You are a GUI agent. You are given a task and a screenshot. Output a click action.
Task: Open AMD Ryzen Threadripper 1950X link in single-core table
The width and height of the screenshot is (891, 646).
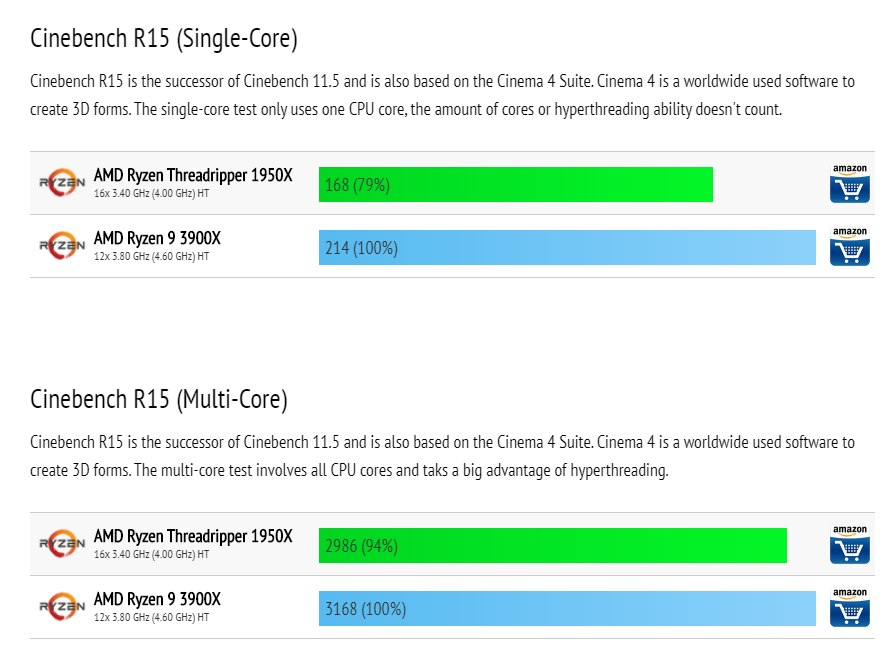click(193, 175)
